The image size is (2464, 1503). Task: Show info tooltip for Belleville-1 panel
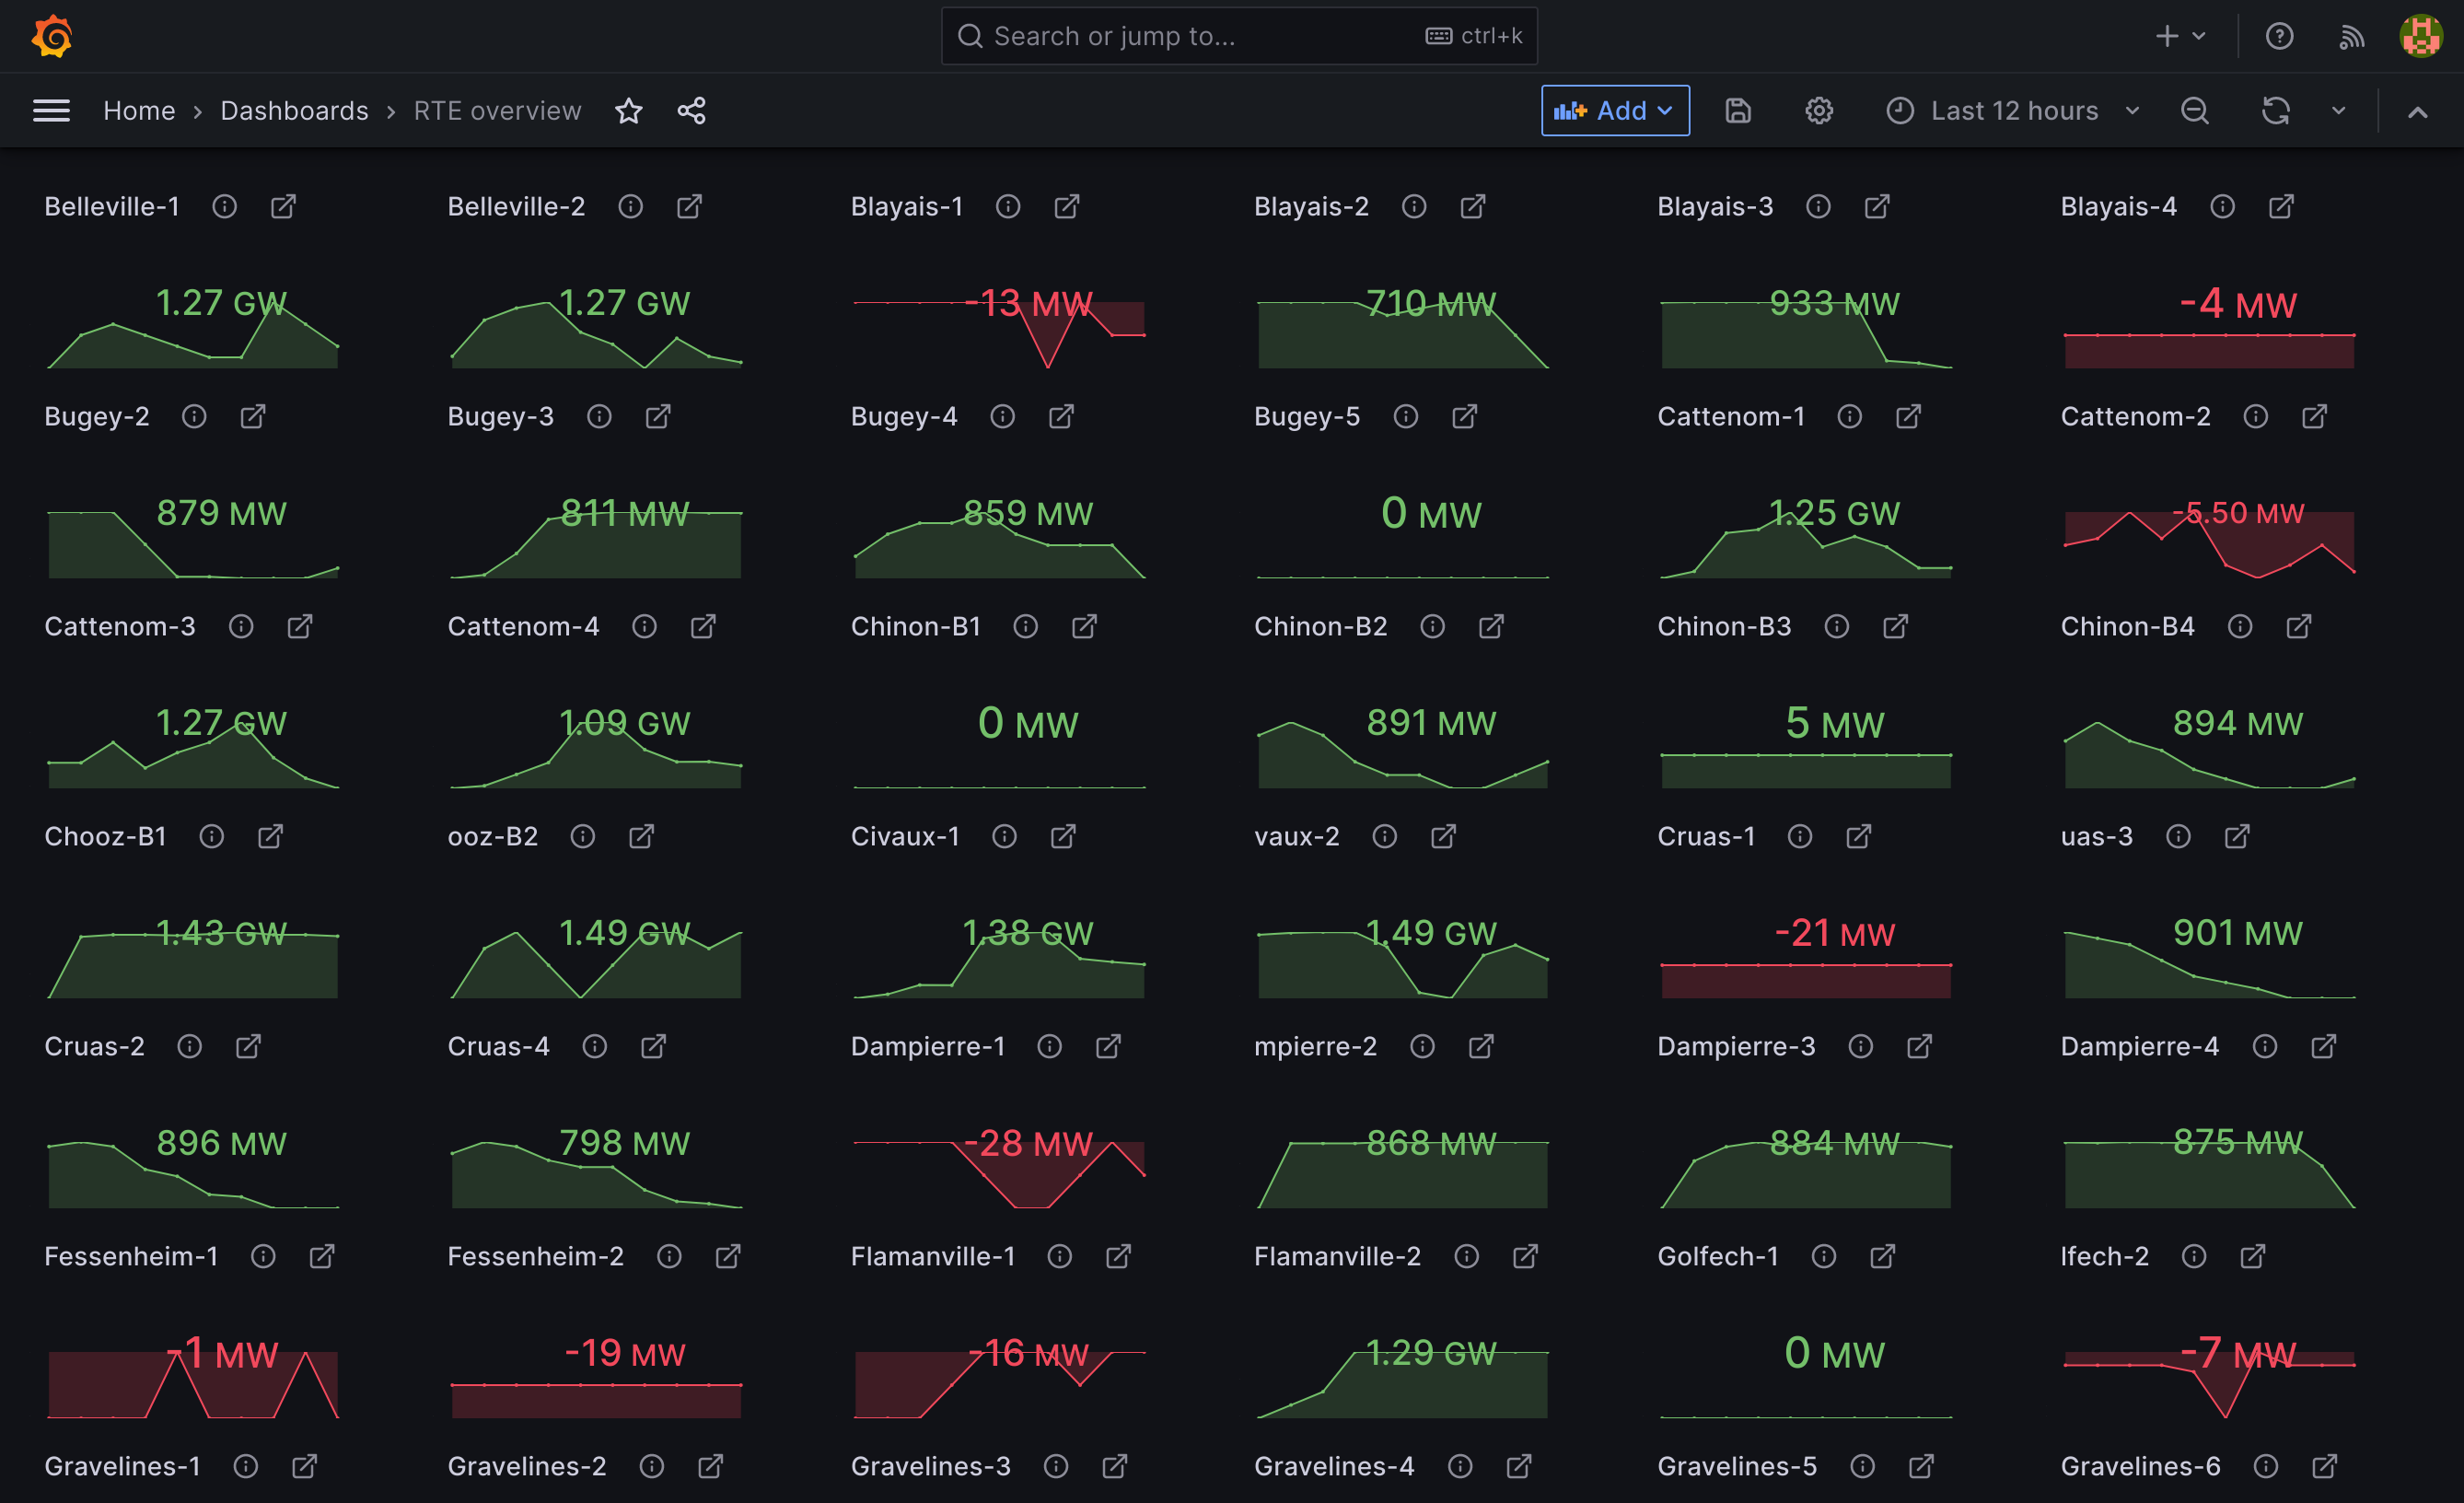[224, 206]
